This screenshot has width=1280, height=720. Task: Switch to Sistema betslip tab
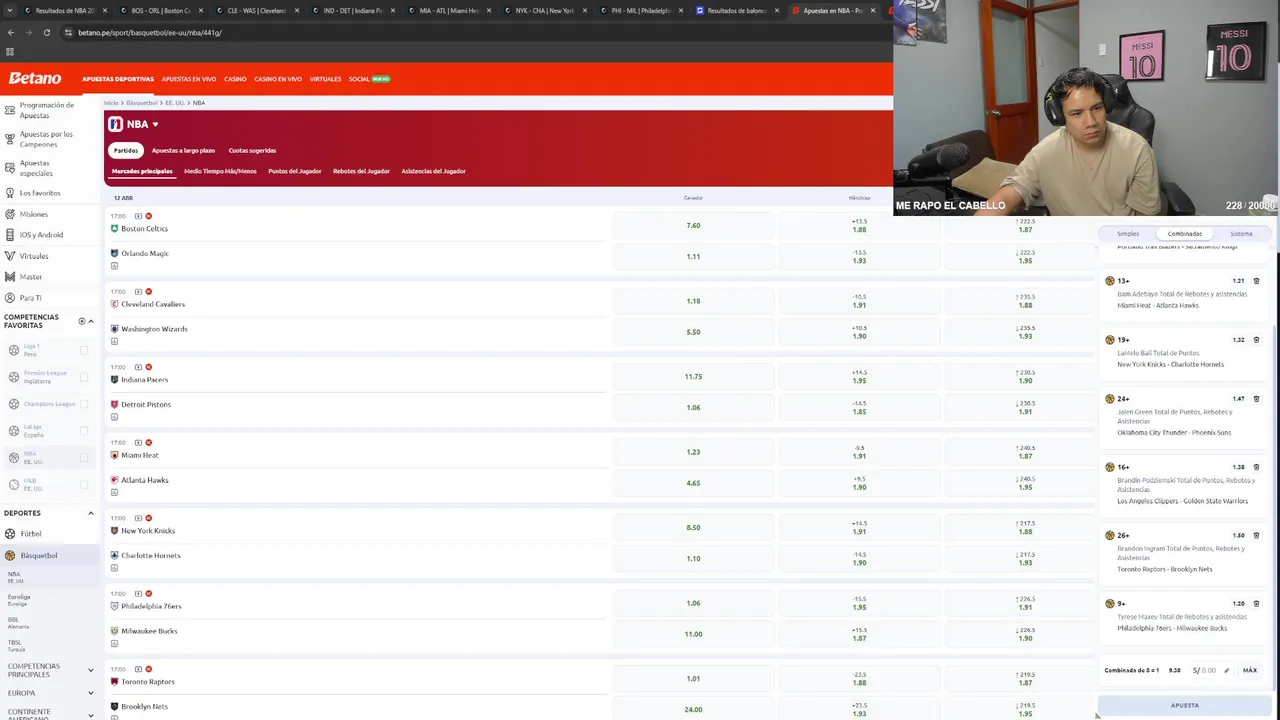point(1241,234)
